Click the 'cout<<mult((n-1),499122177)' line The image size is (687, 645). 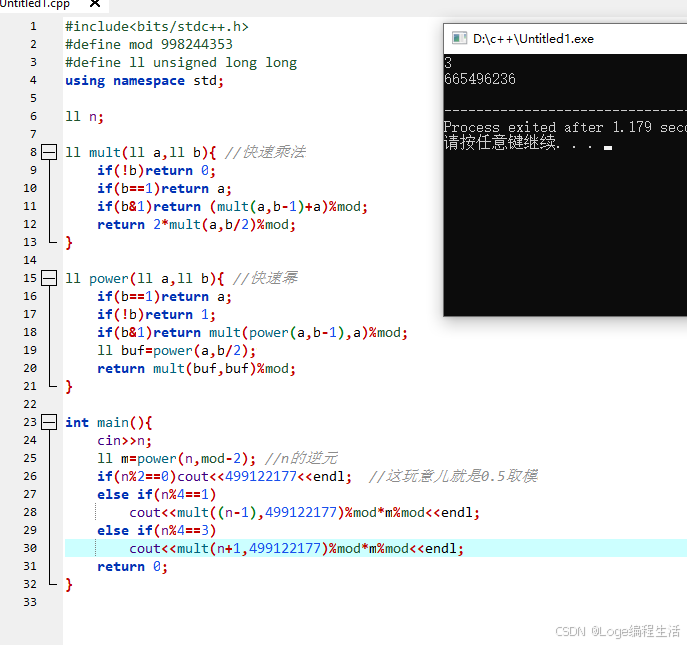[305, 512]
